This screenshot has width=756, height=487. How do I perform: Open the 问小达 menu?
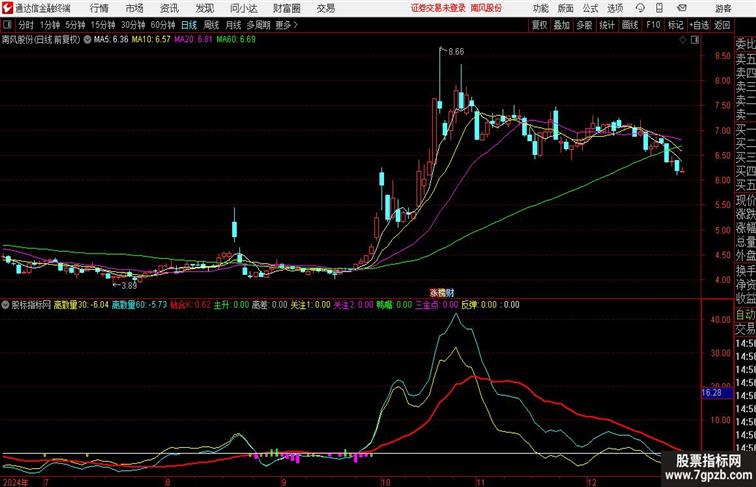click(243, 8)
